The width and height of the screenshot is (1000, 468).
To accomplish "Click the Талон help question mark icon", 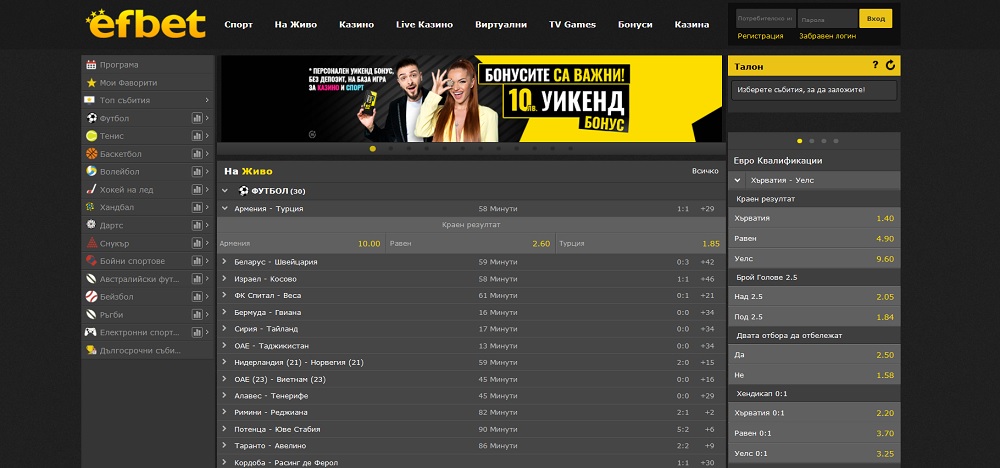I will point(875,65).
